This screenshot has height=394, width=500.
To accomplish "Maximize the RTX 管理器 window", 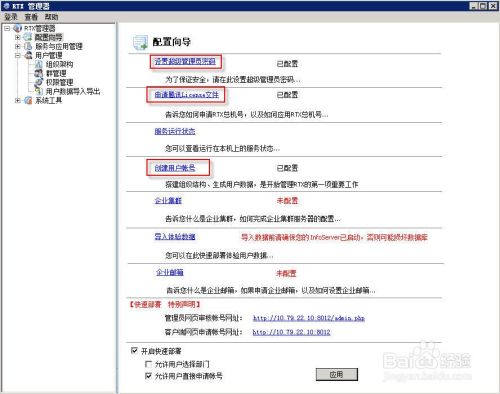I will pos(483,6).
